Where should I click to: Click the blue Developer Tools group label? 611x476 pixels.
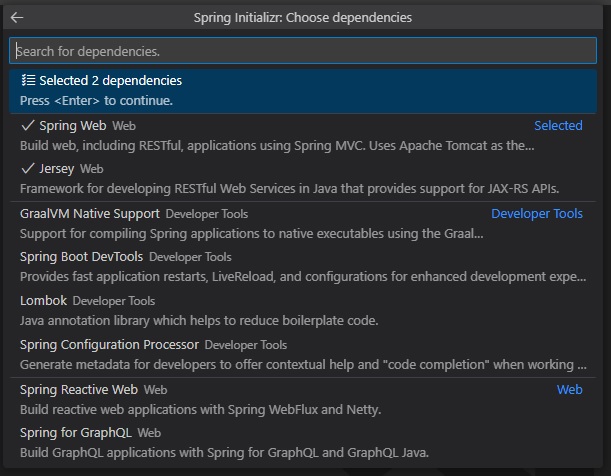[x=536, y=213]
